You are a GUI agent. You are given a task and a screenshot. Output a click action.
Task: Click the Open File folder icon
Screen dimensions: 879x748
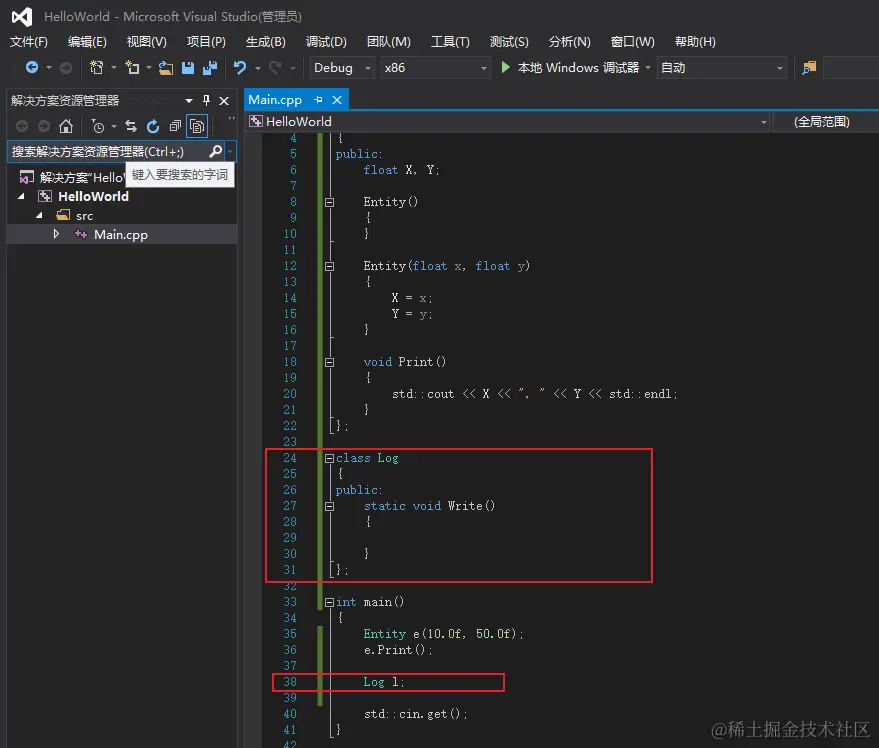[x=166, y=68]
